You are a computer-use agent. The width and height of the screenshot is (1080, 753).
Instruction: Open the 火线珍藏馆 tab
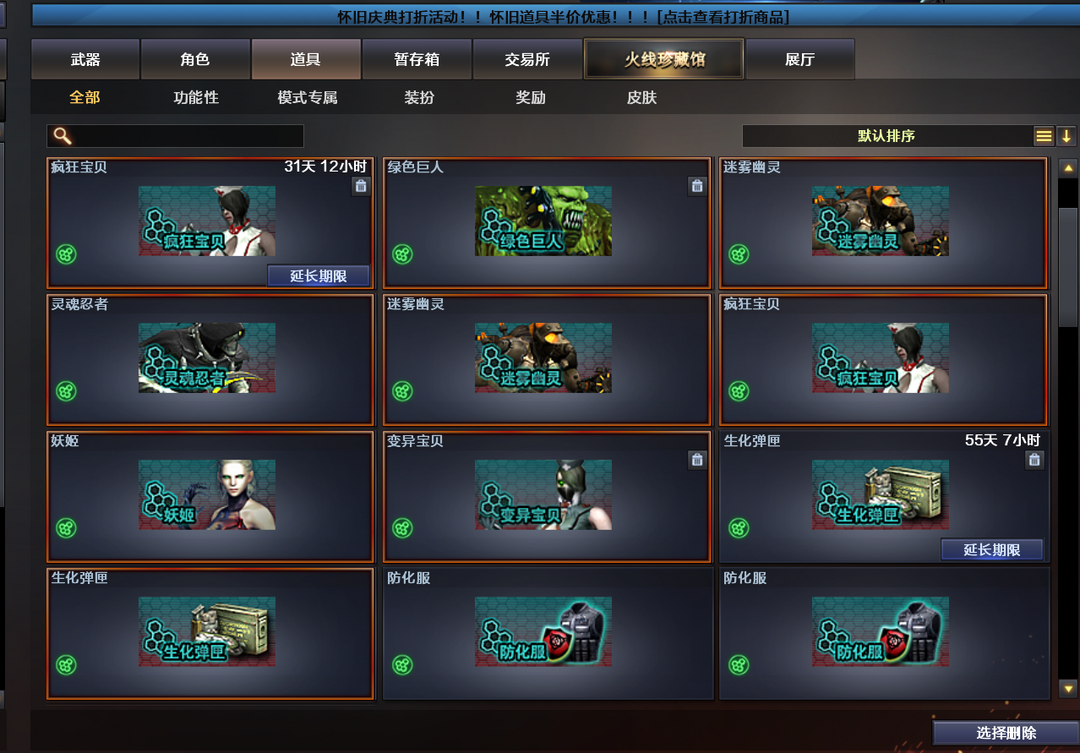(664, 59)
